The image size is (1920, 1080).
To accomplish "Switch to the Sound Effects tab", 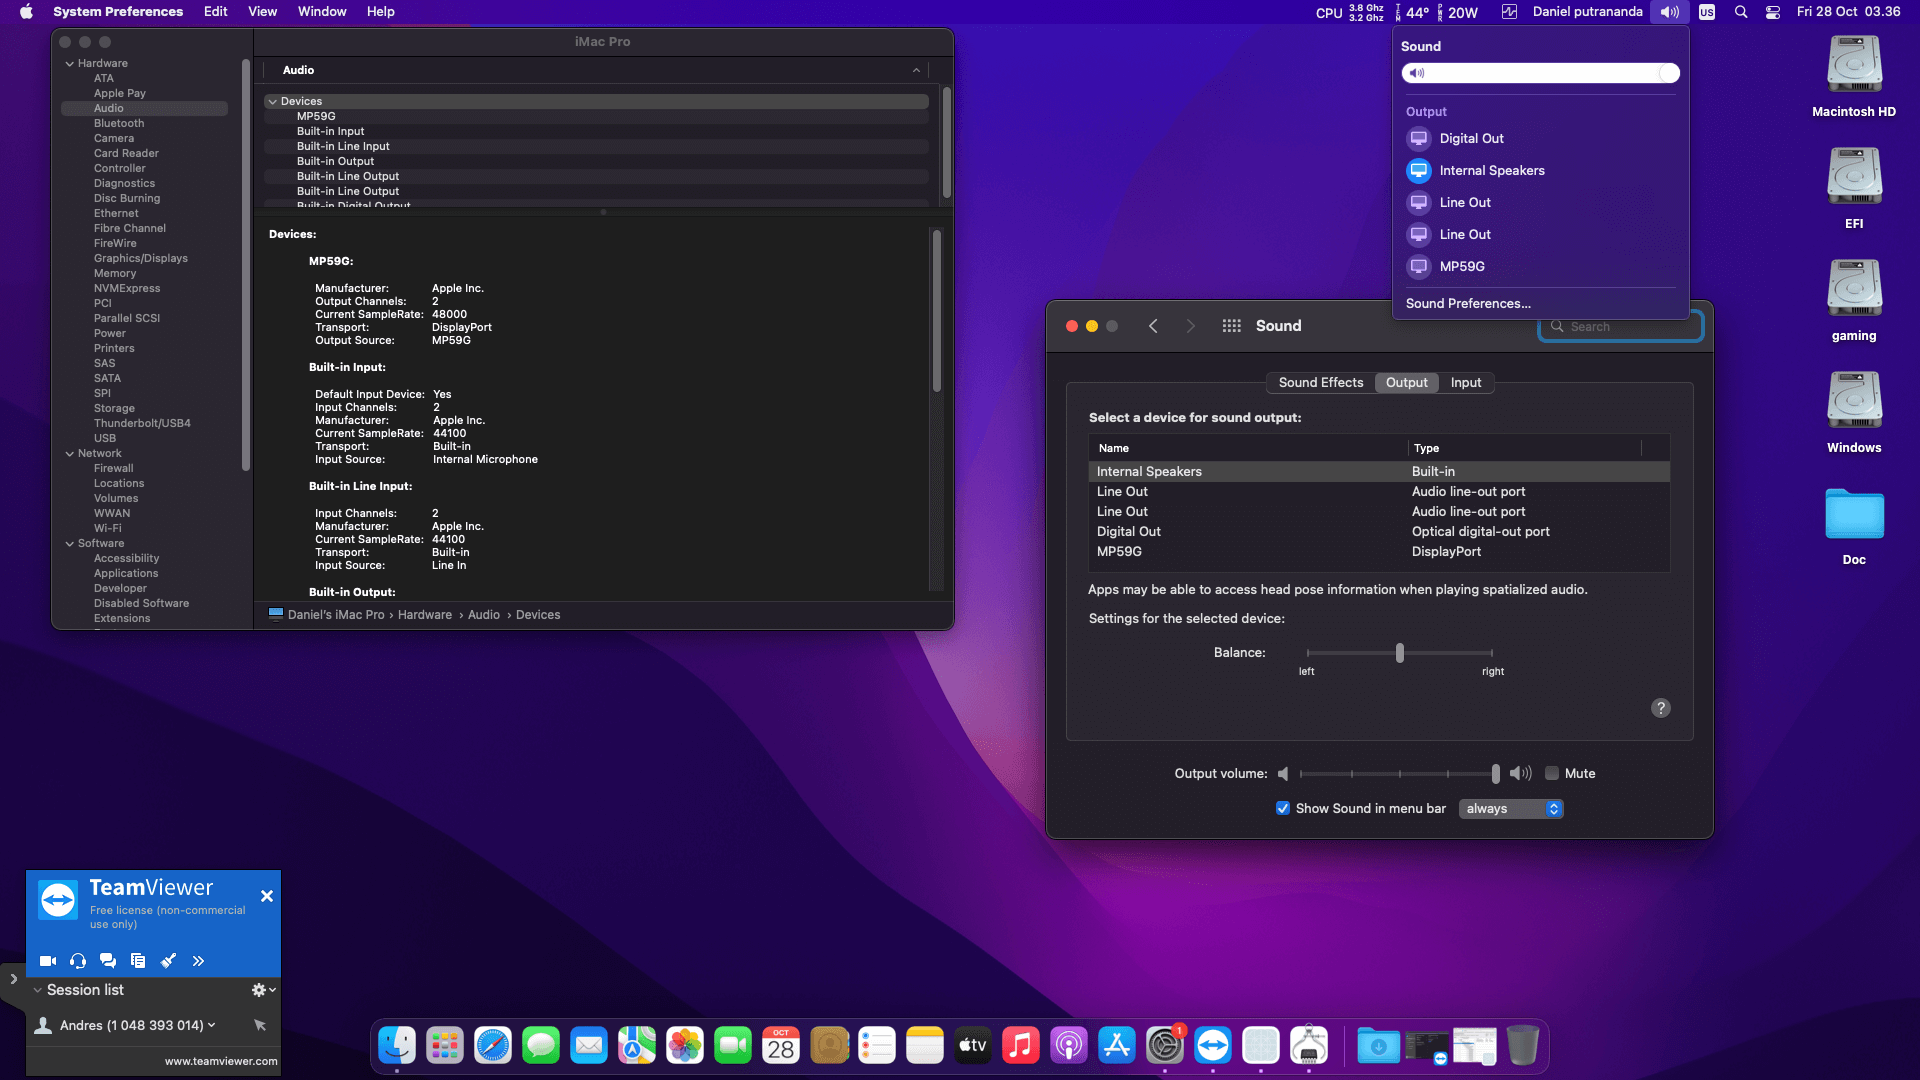I will [1321, 382].
